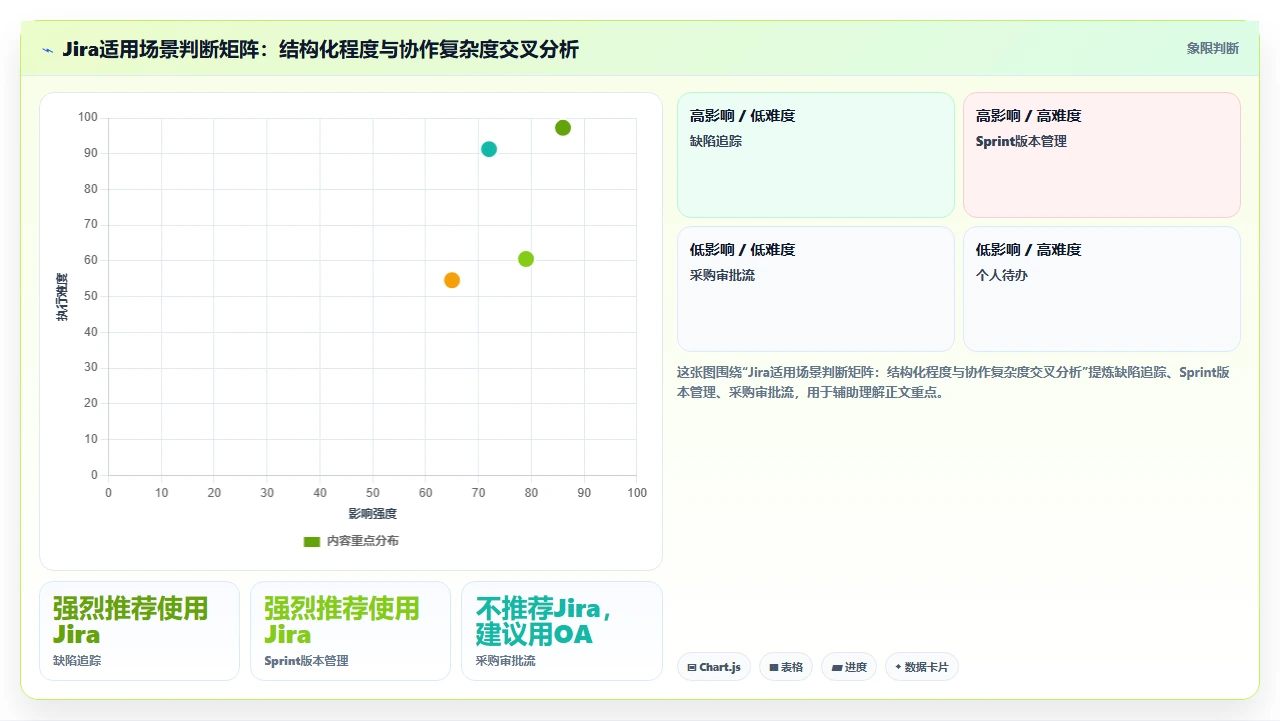The image size is (1280, 721).
Task: Toggle the 内容重点分布 legend entry
Action: (351, 541)
